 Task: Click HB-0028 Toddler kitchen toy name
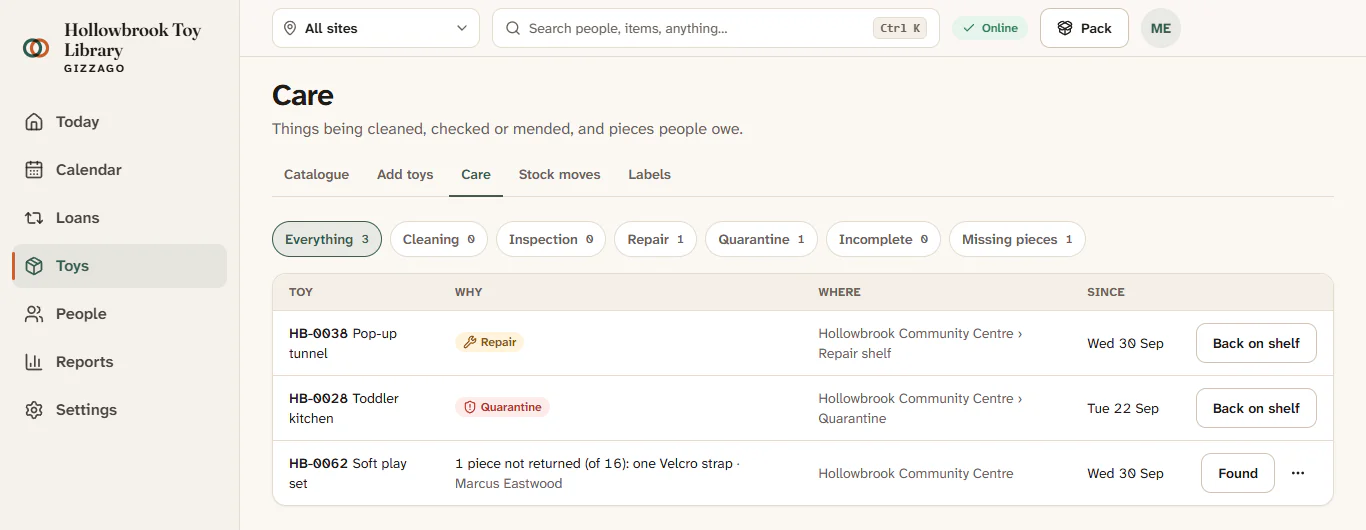point(344,408)
